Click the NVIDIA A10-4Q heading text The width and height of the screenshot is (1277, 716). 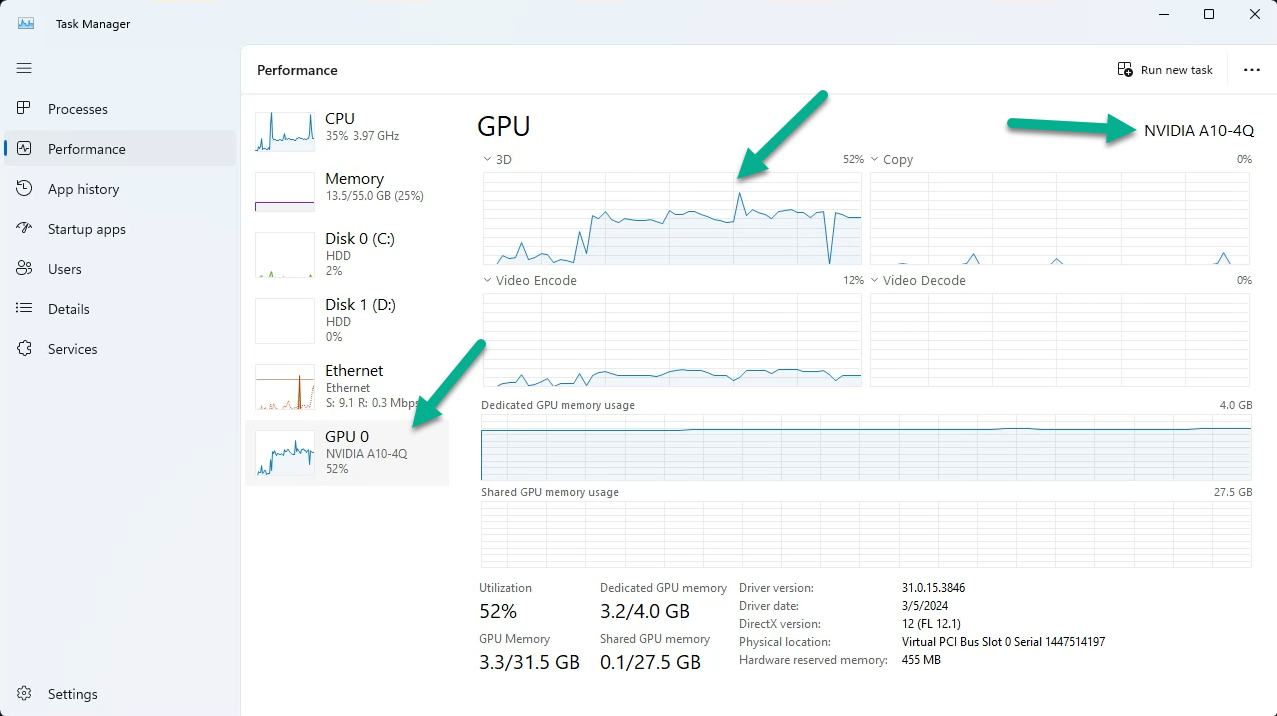(1199, 130)
